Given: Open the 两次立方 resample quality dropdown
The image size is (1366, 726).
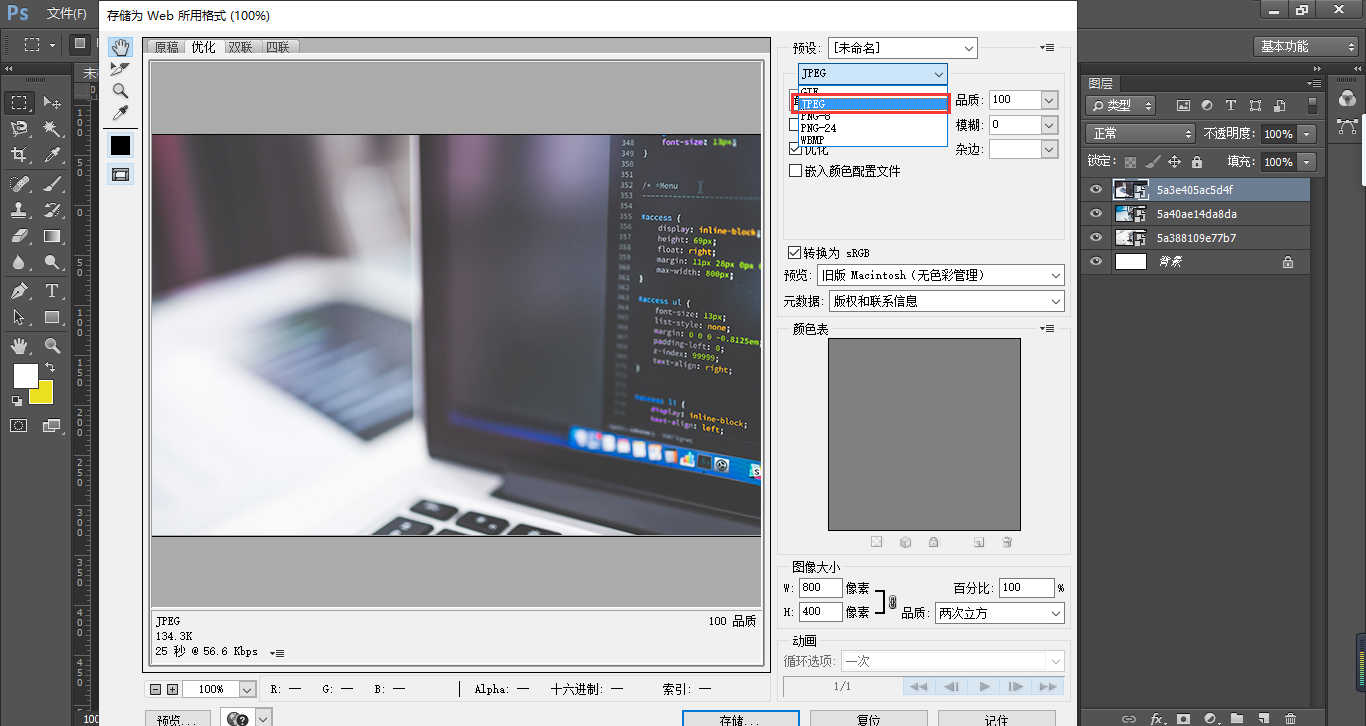Looking at the screenshot, I should pos(999,613).
